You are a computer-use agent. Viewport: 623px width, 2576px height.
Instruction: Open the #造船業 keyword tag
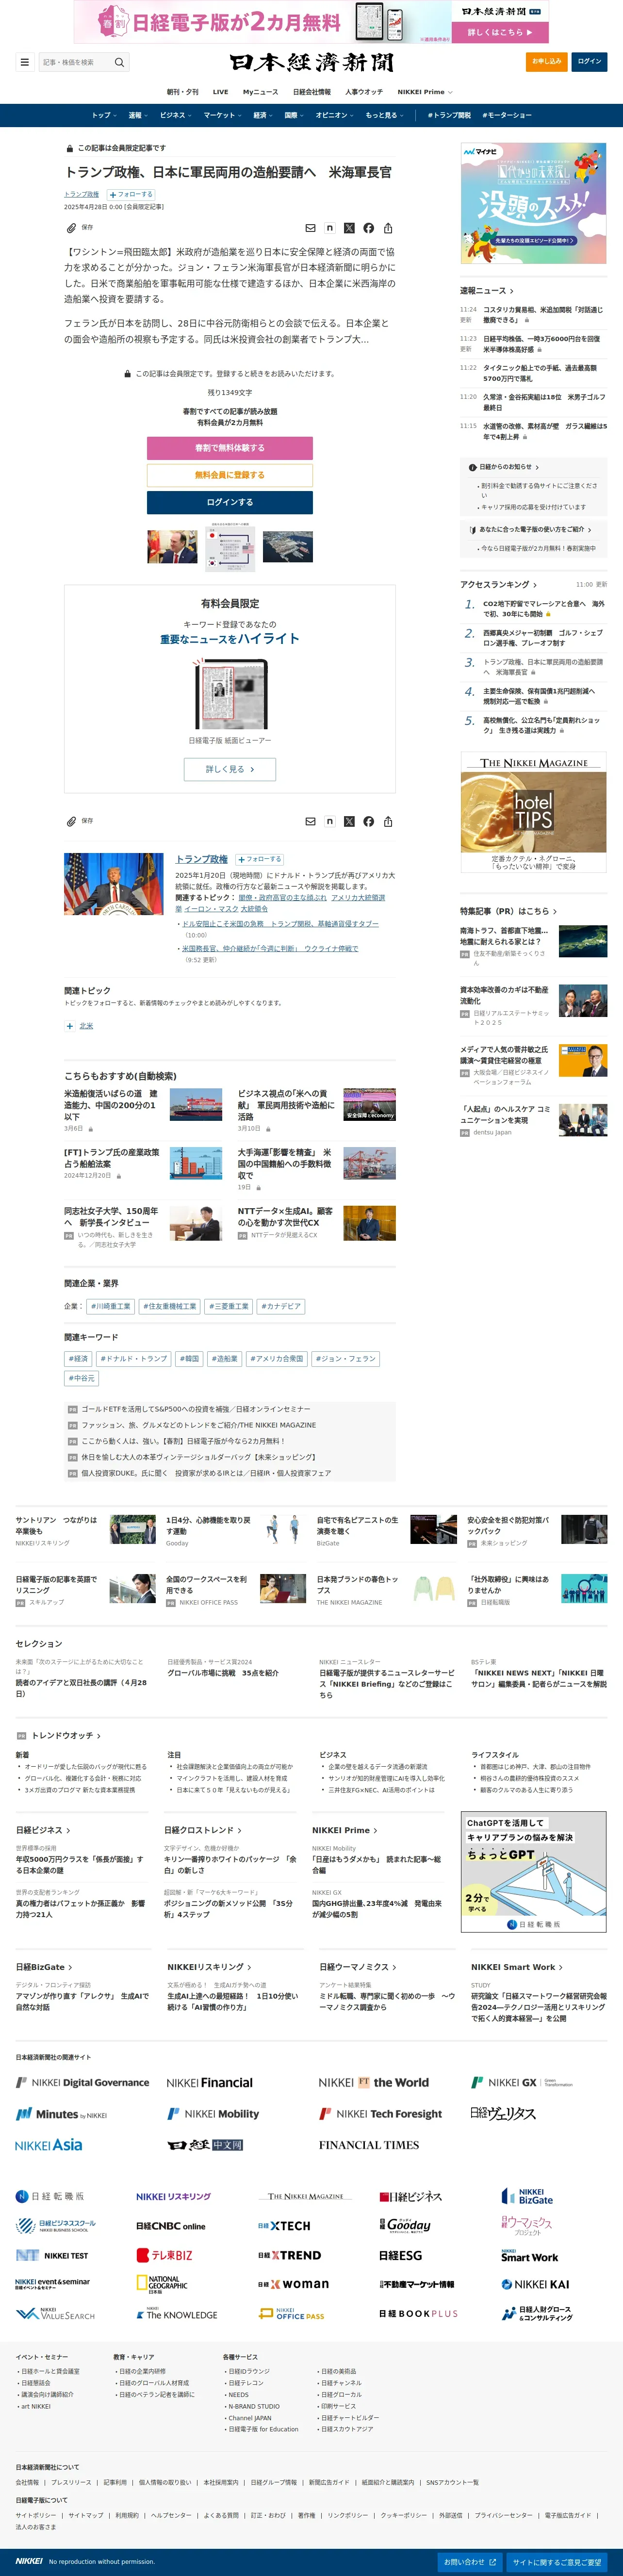coord(225,1359)
